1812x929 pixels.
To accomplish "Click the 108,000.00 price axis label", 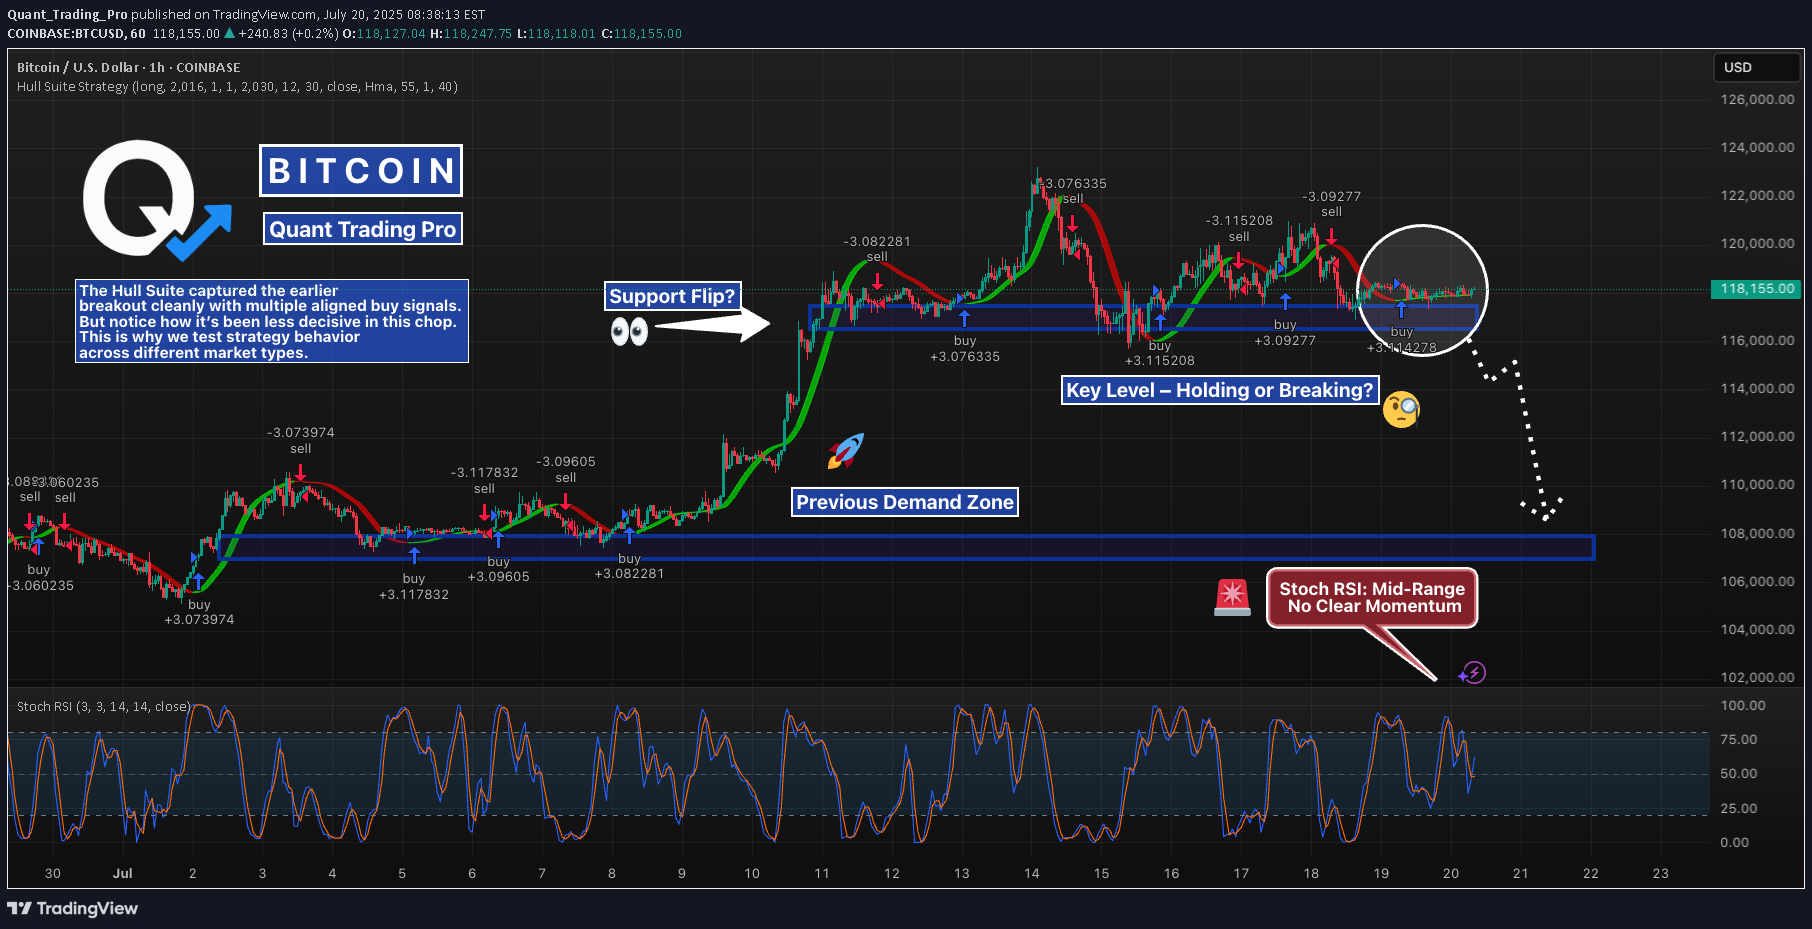I will 1757,533.
